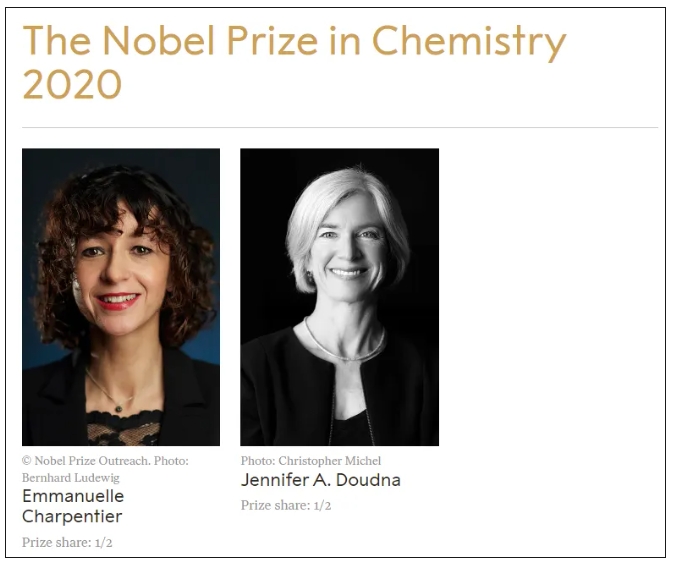675x565 pixels.
Task: Click the "Photo: Christopher Michel" credit line
Action: tap(310, 461)
